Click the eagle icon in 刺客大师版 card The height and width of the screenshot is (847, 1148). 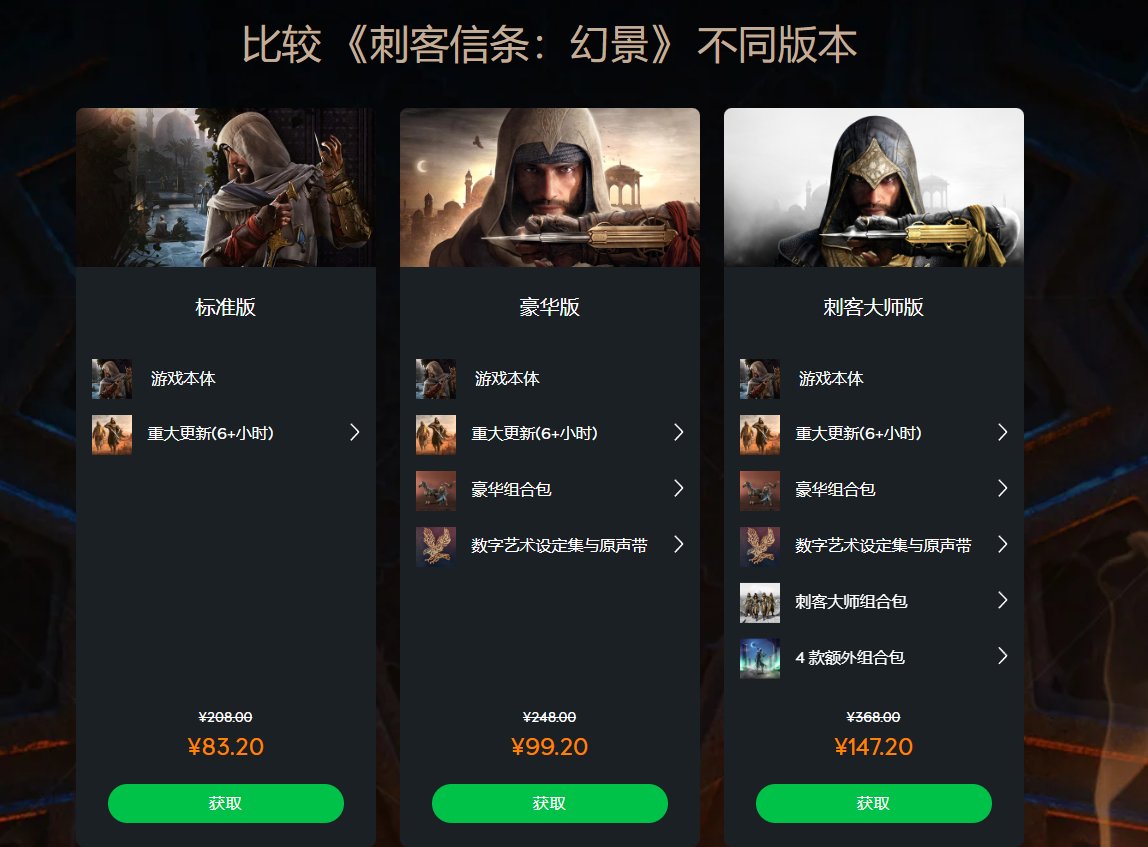[760, 546]
